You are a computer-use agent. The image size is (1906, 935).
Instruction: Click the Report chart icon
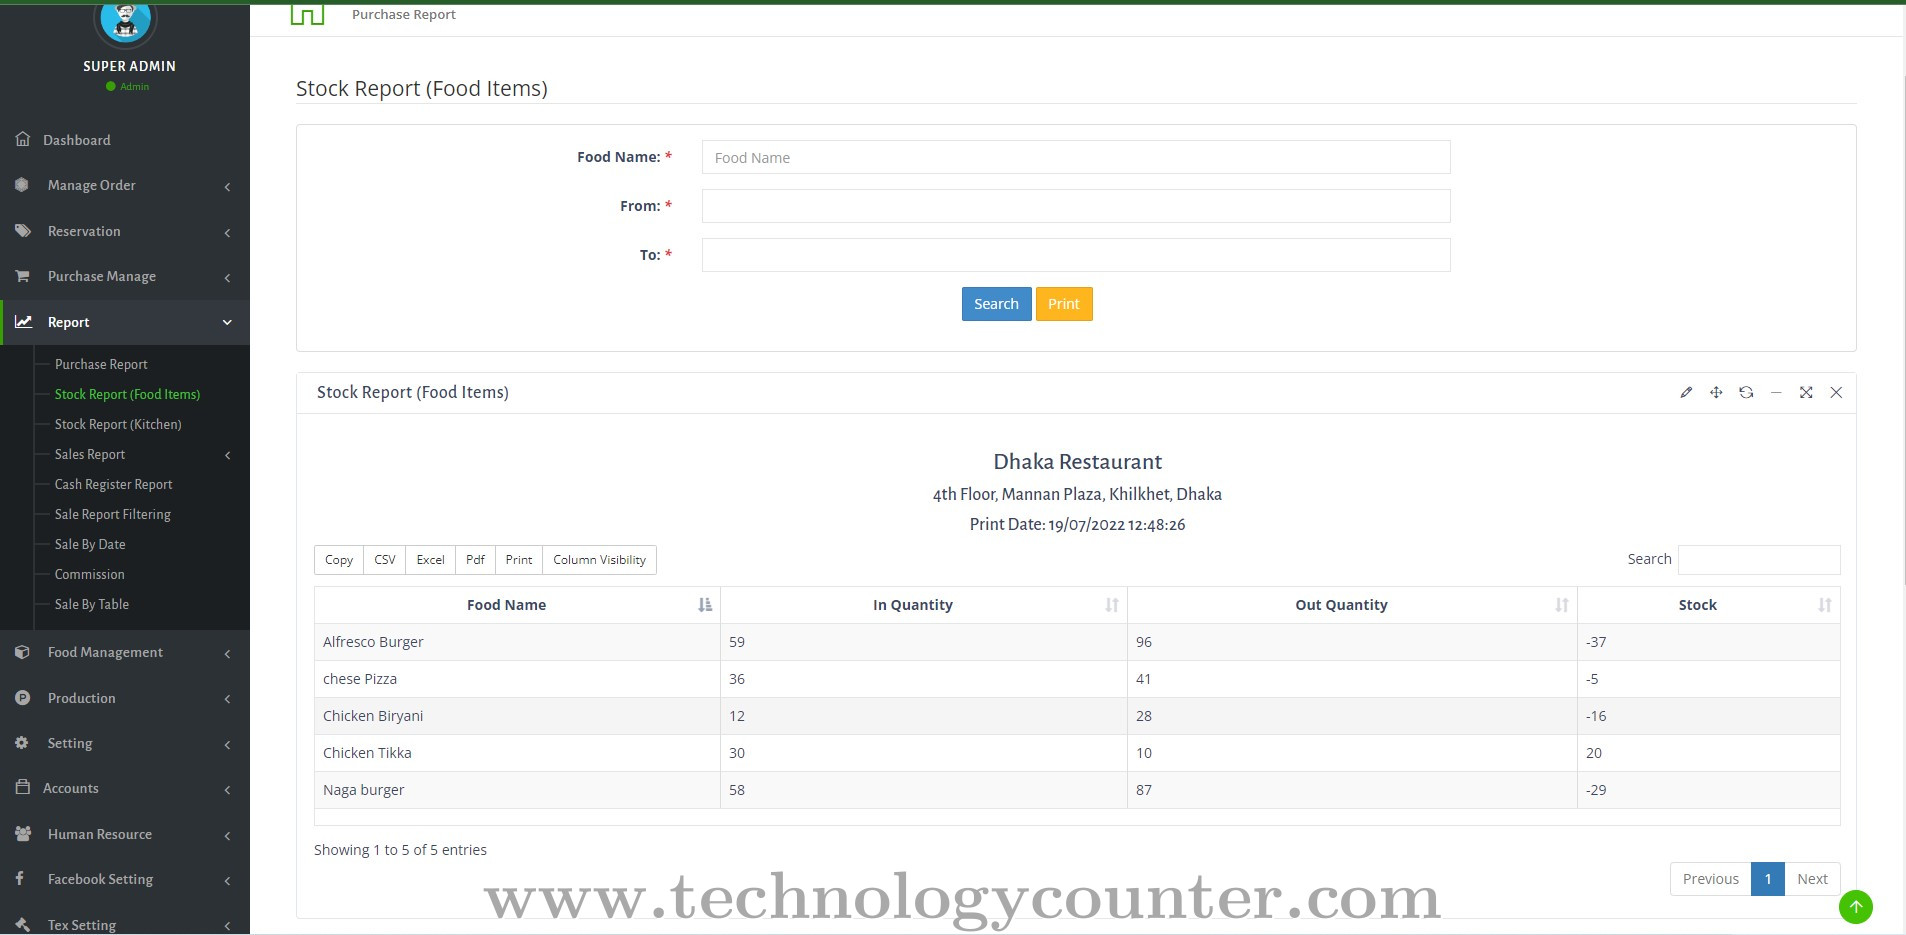pos(23,322)
